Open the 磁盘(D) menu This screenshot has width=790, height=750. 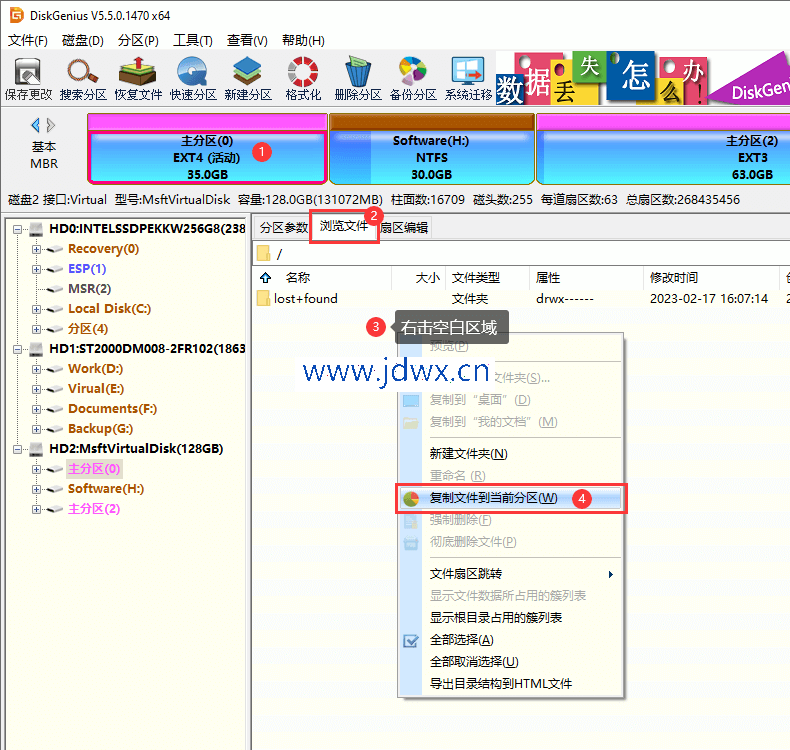tap(83, 40)
